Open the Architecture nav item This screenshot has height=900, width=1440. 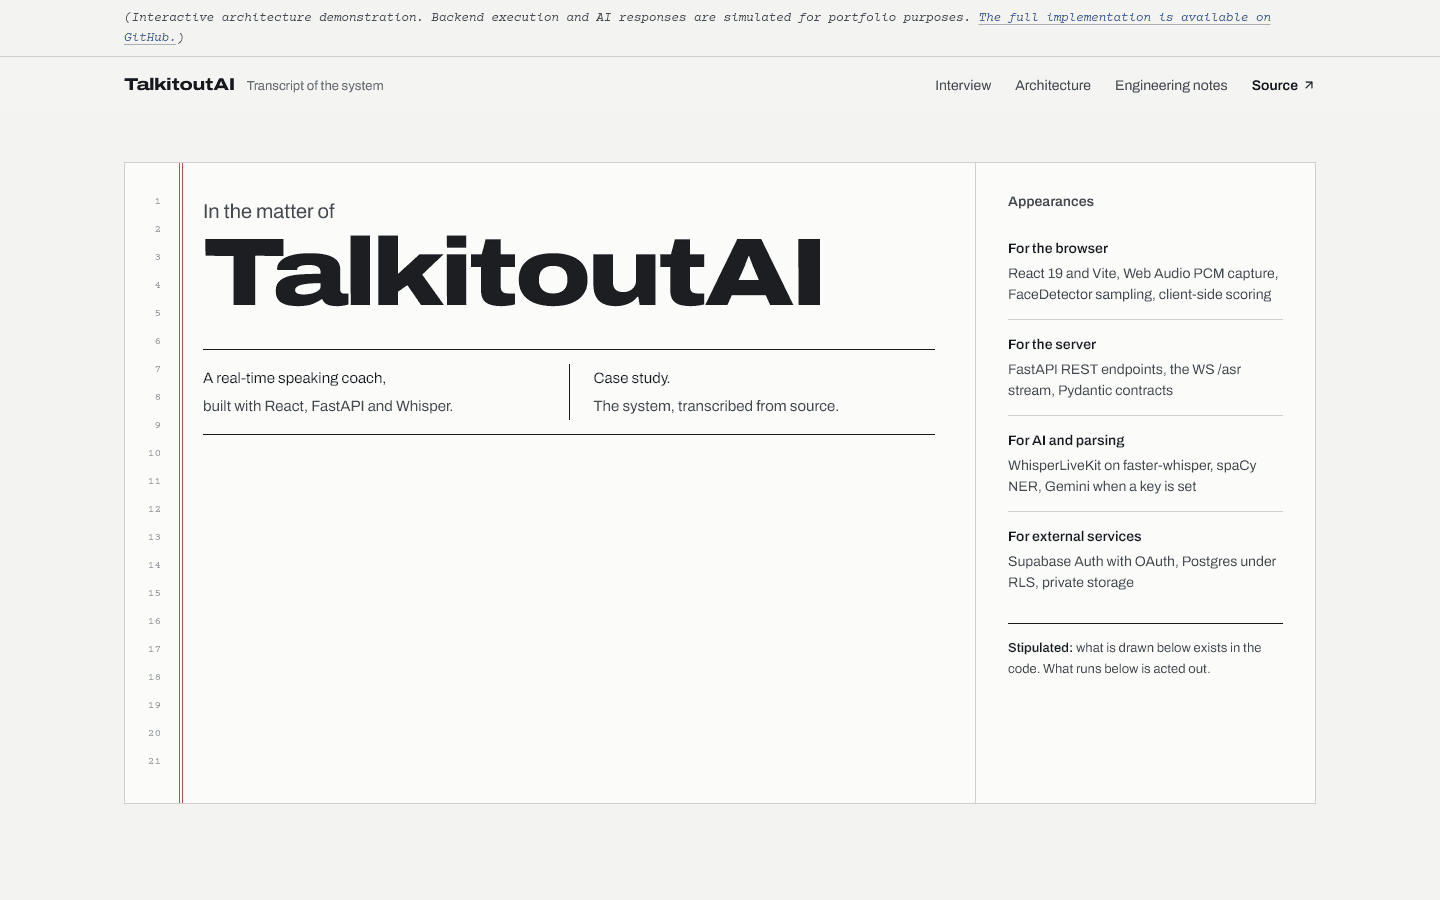(x=1052, y=85)
